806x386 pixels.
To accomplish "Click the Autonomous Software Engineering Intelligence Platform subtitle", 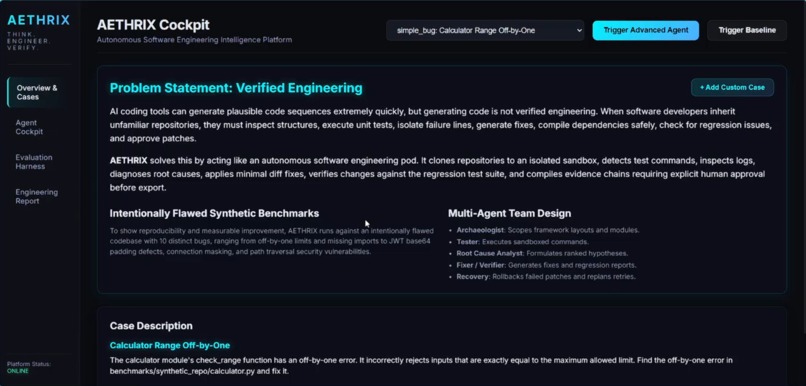I will (x=194, y=40).
